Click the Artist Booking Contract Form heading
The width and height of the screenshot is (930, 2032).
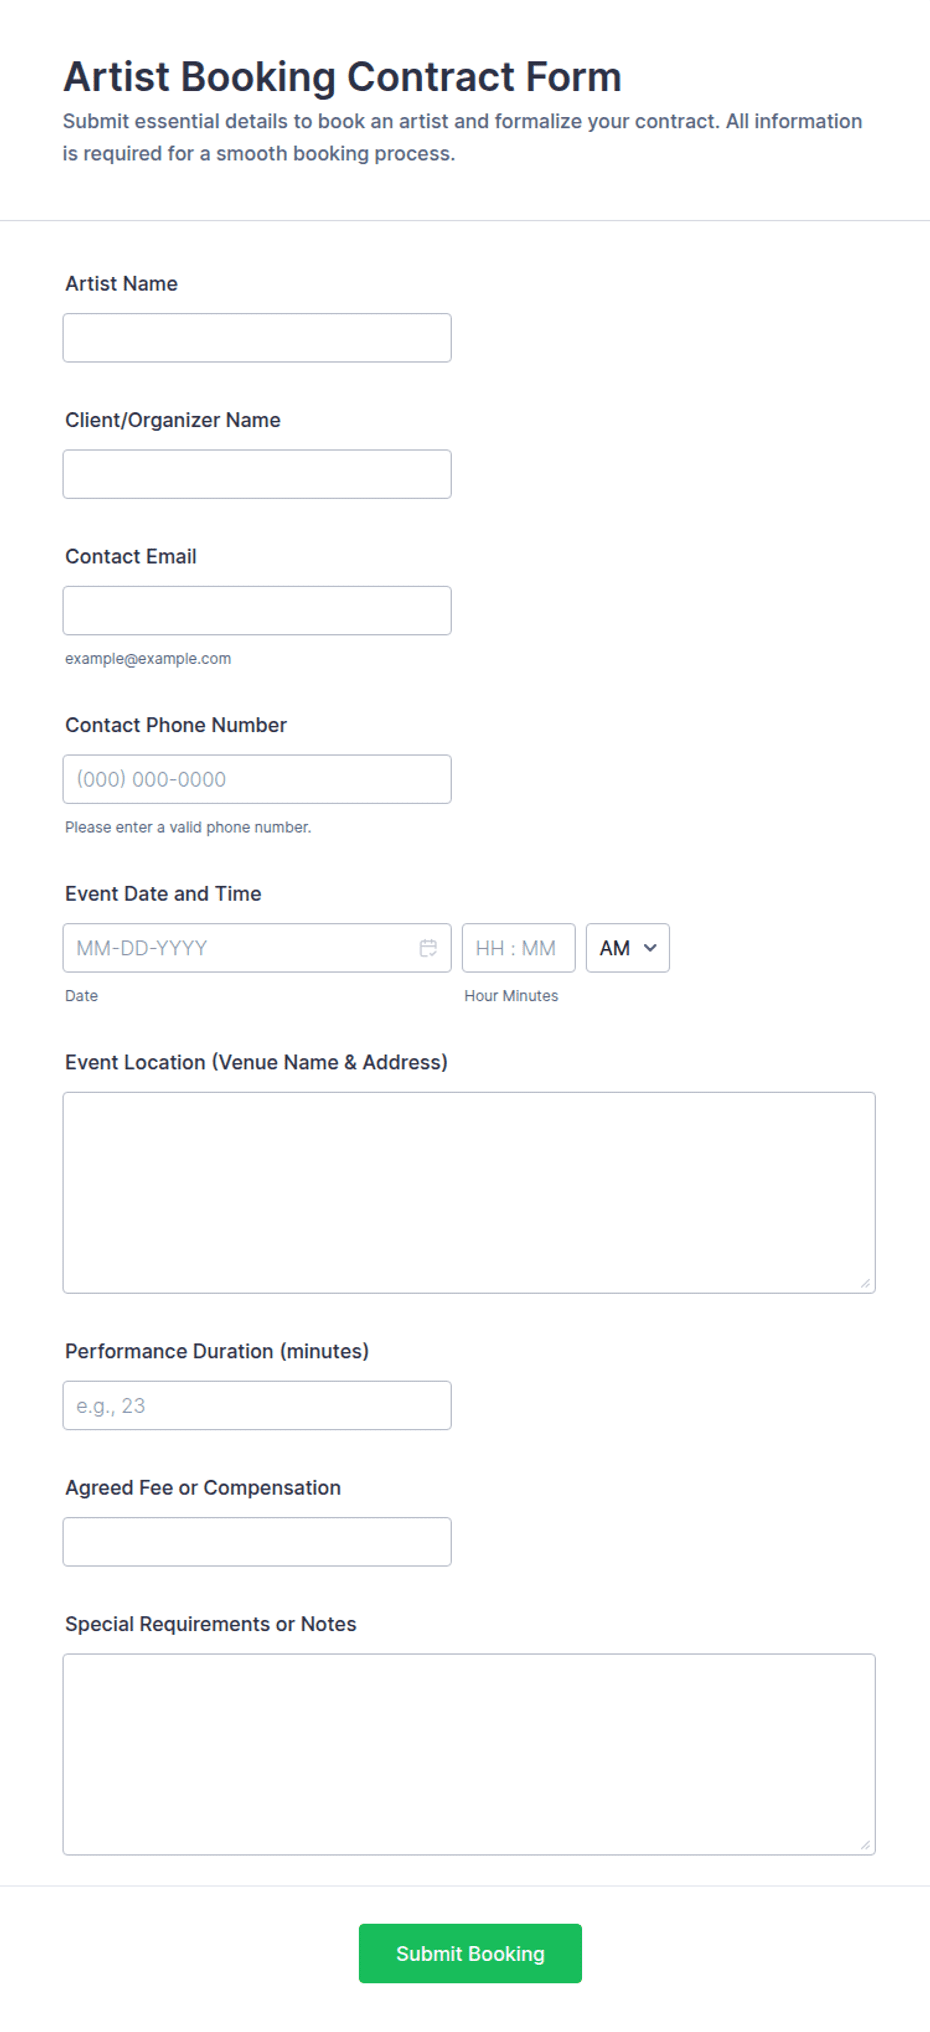point(342,77)
